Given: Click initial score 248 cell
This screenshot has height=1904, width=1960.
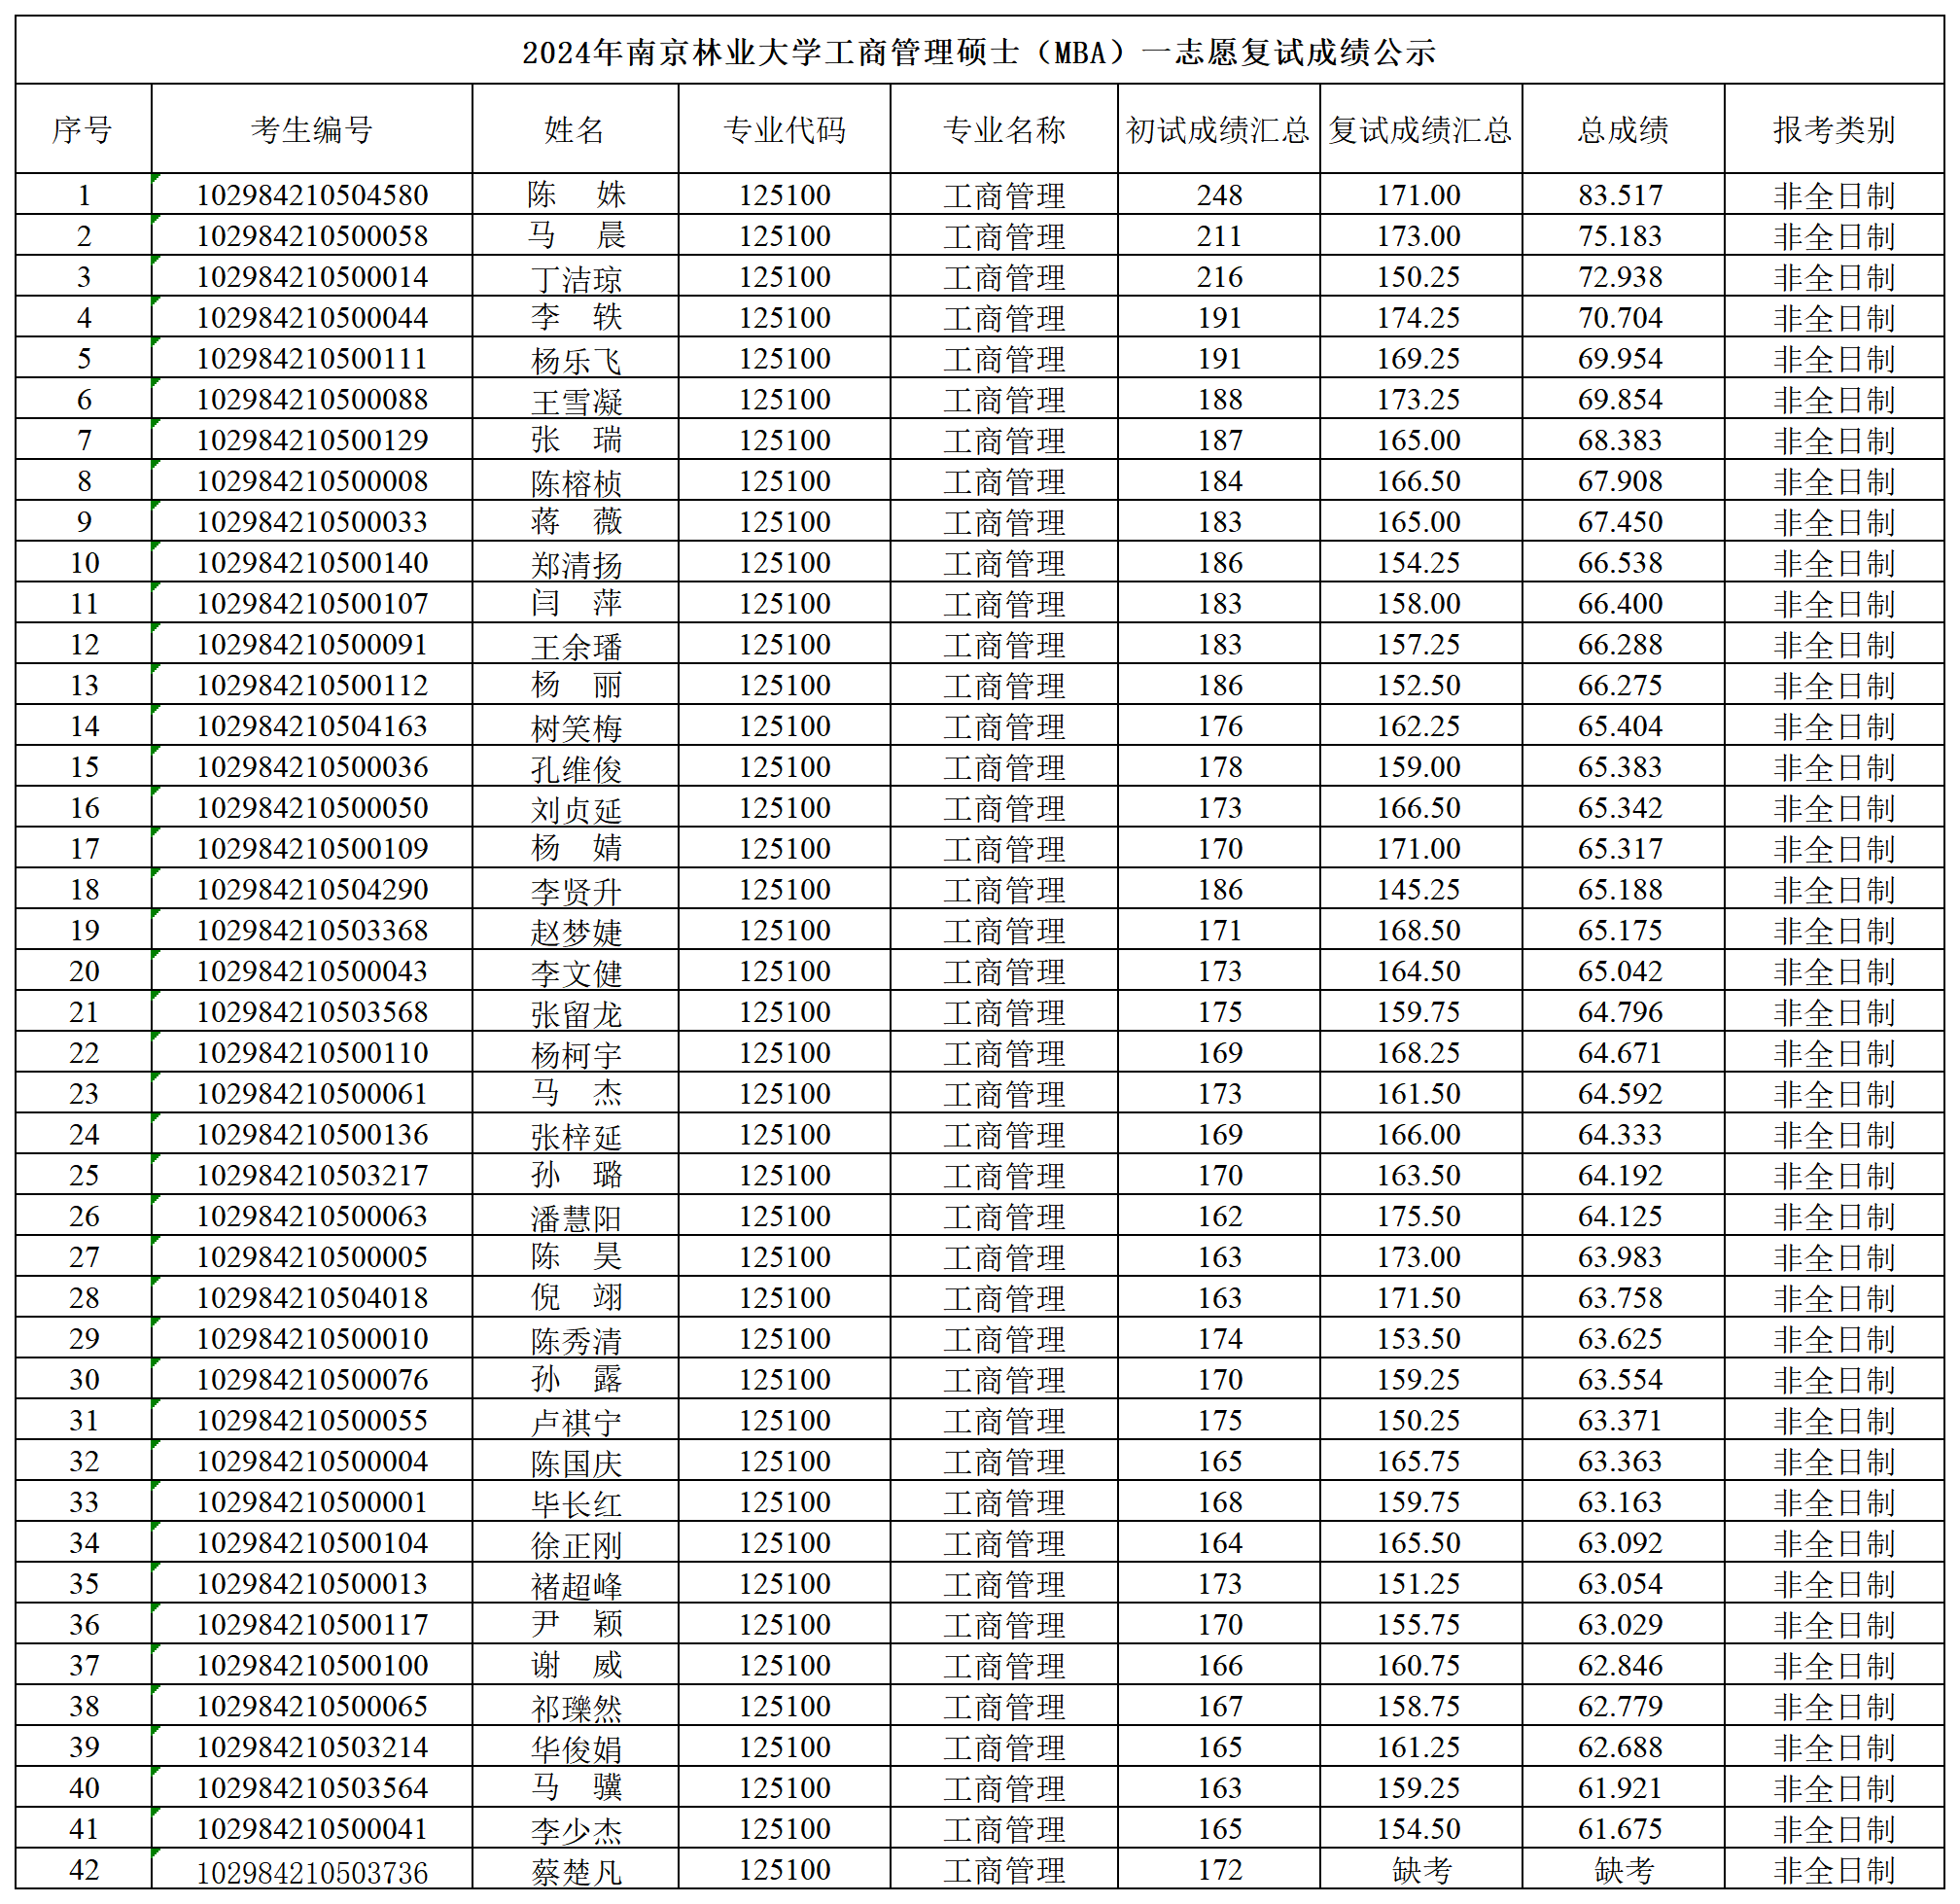Looking at the screenshot, I should pos(1219,195).
